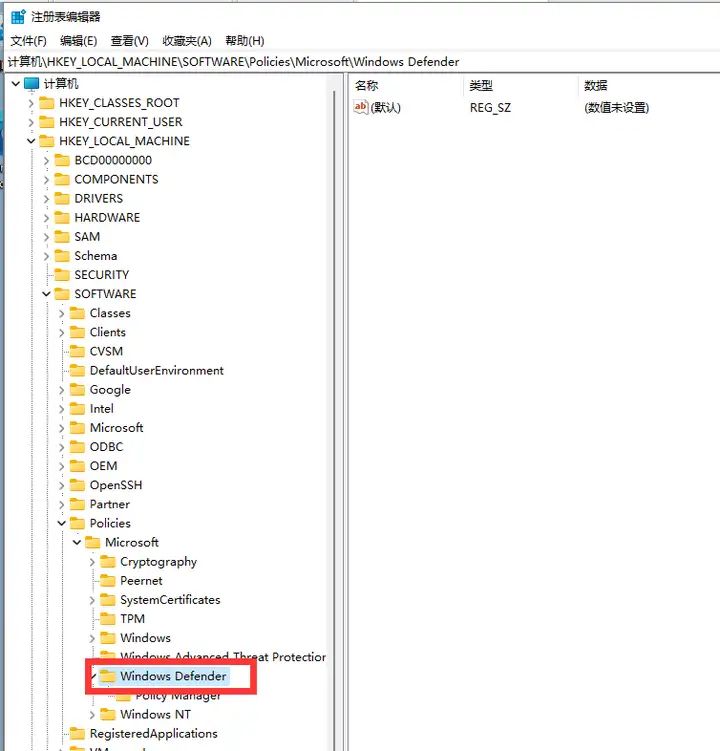Click the Schema folder icon
Image resolution: width=720 pixels, height=751 pixels.
tap(62, 256)
